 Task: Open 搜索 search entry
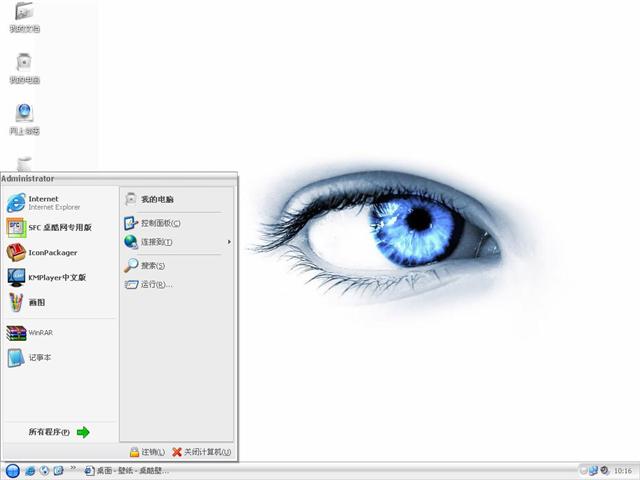point(177,266)
